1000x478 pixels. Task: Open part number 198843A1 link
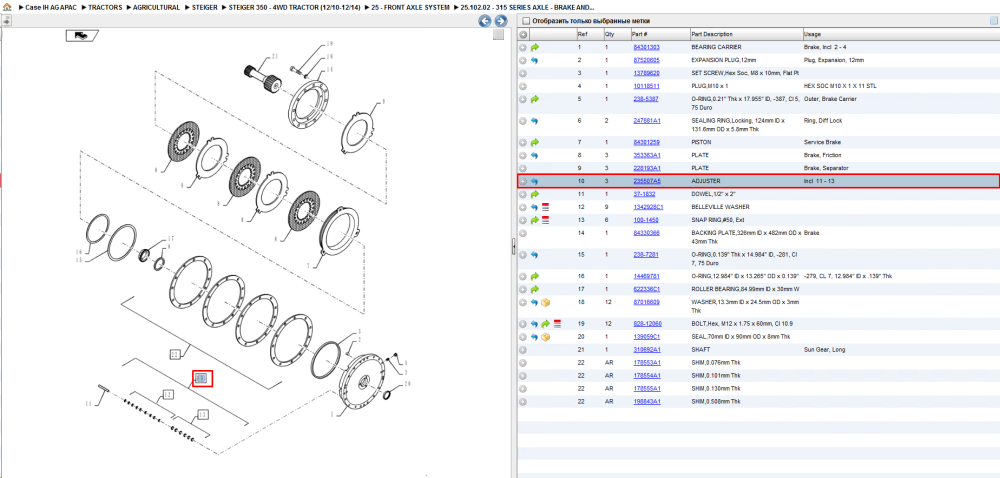(x=647, y=402)
